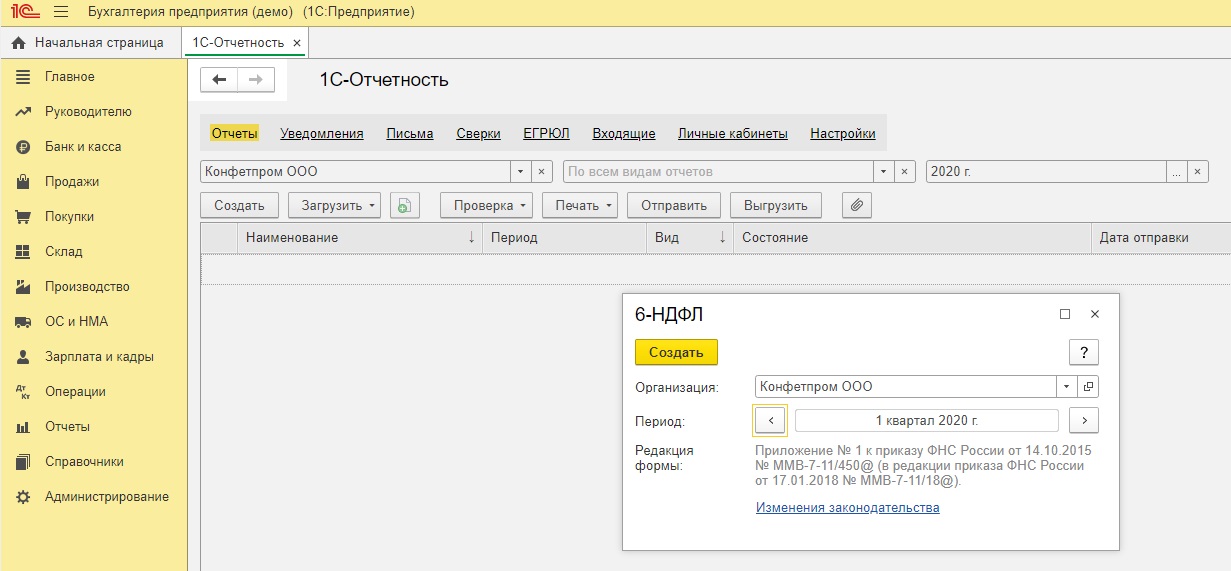Go to the previous period
1231x571 pixels.
770,420
